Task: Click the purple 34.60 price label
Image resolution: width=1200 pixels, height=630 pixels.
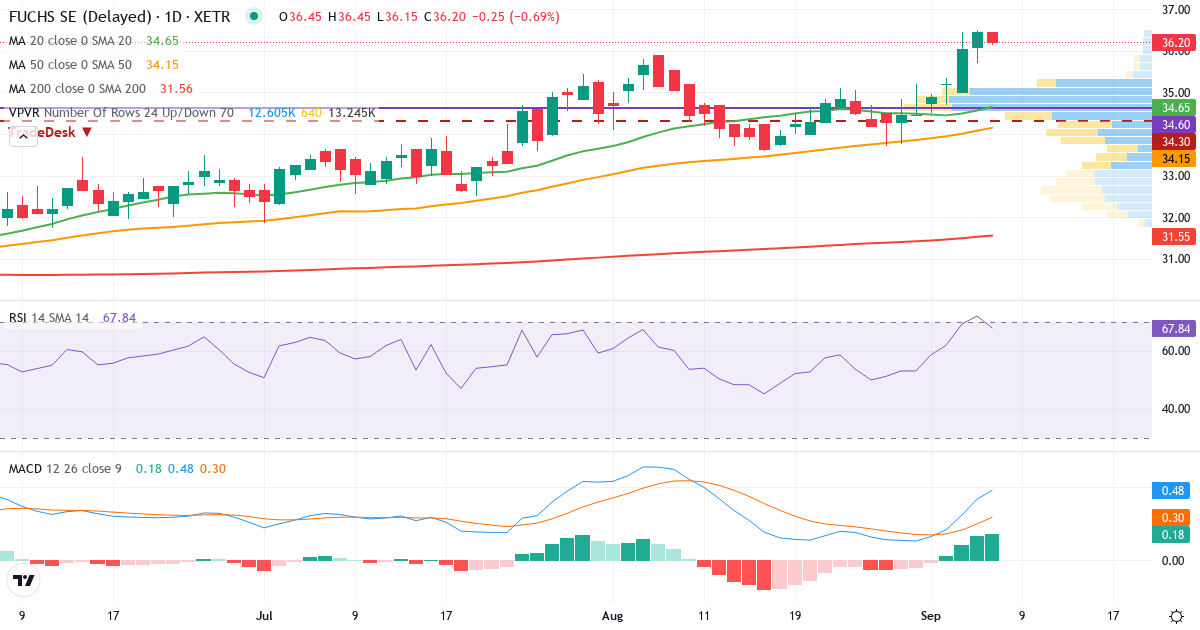Action: (x=1172, y=124)
